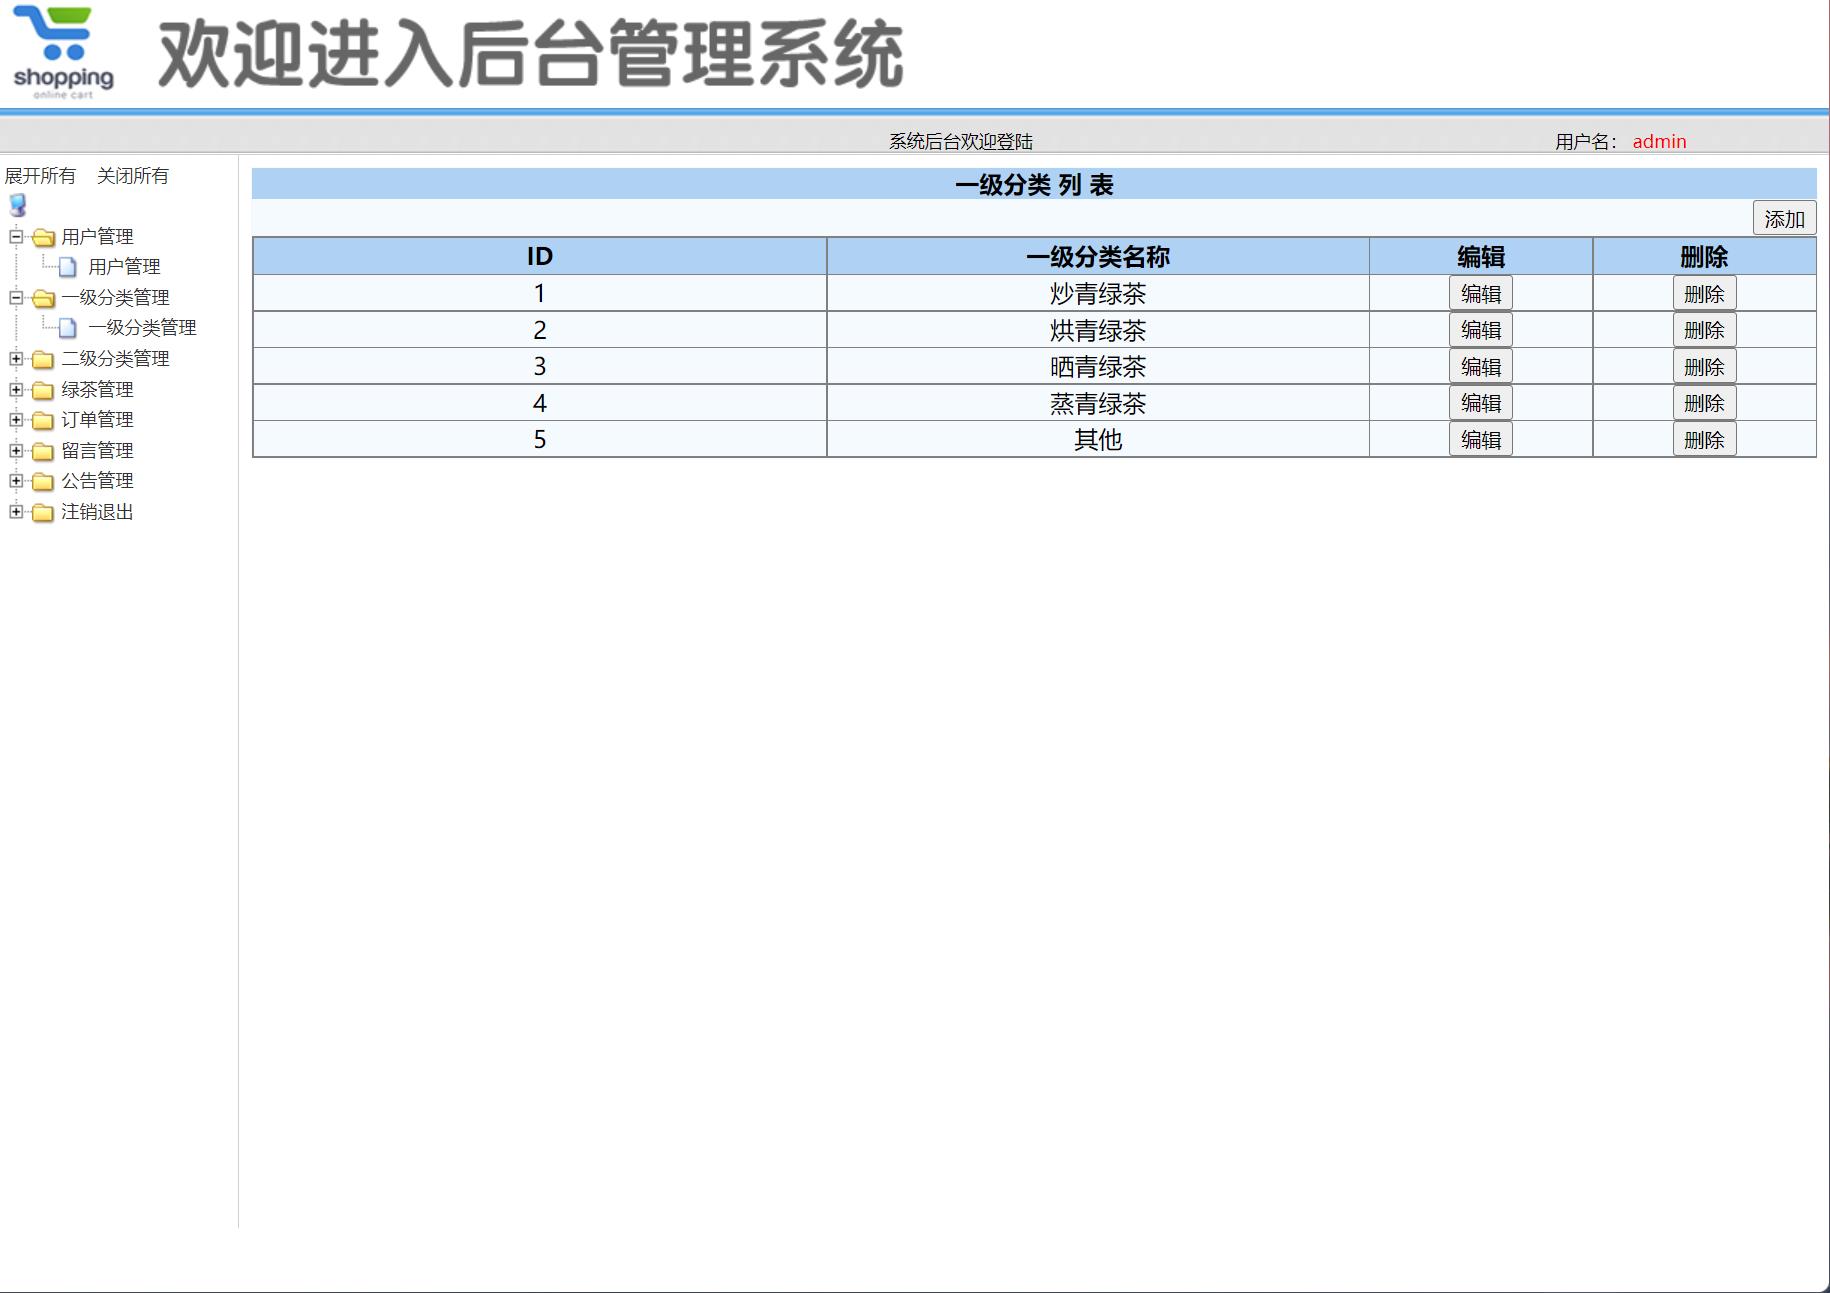Click the 绿茶管理 folder icon

41,389
